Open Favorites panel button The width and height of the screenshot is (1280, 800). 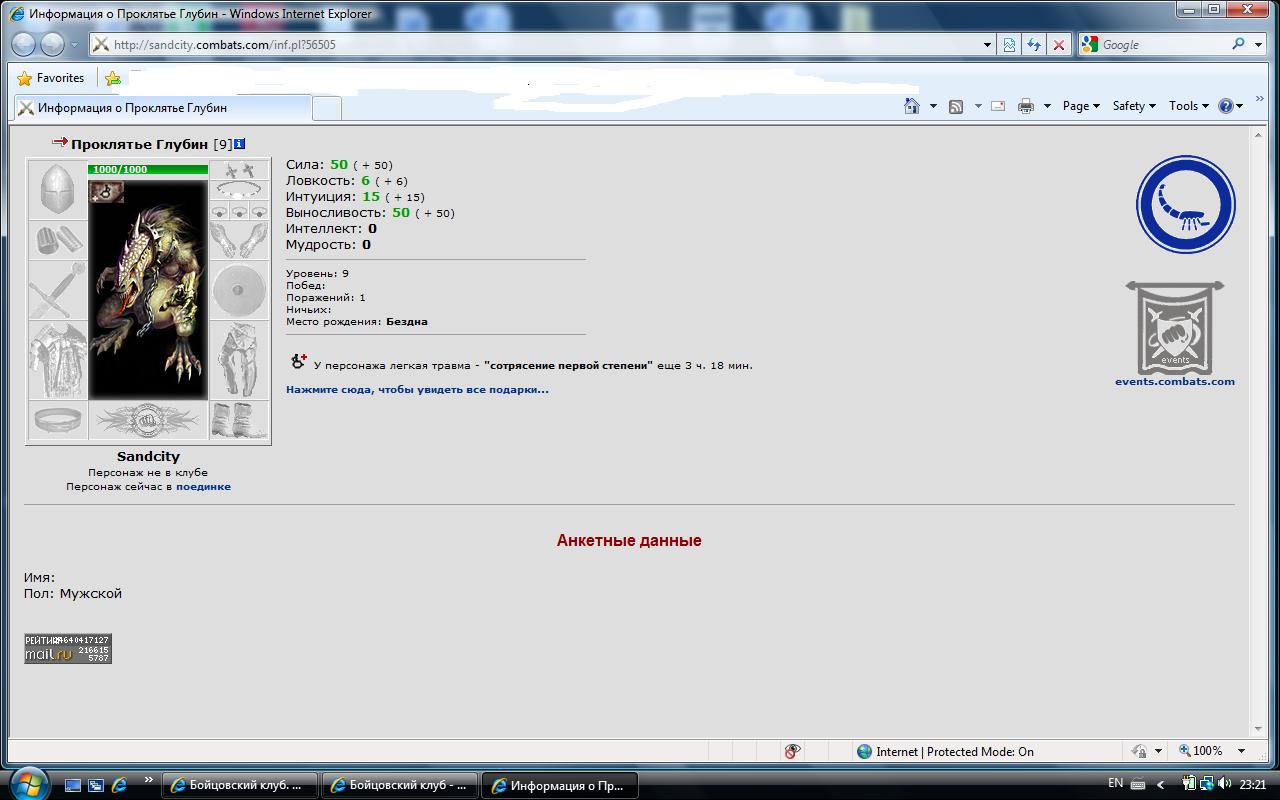(x=50, y=78)
